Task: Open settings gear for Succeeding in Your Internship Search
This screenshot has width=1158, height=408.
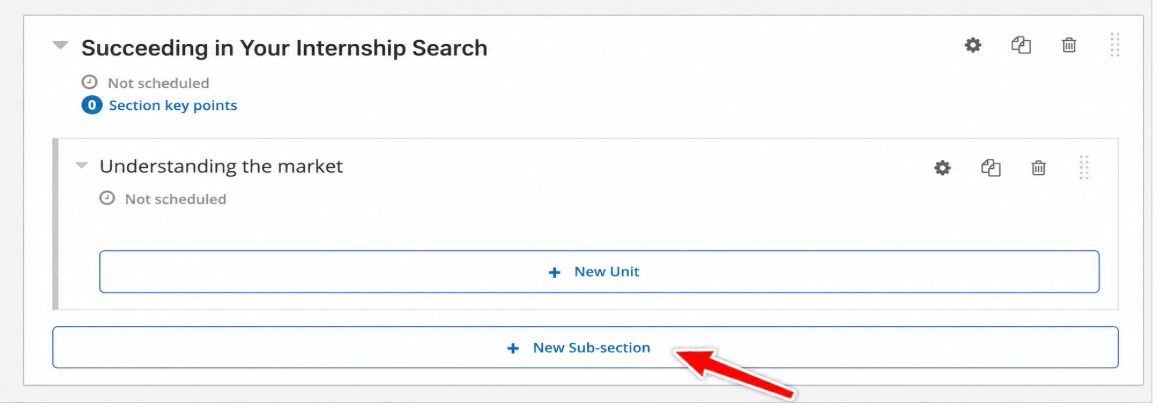Action: point(973,45)
